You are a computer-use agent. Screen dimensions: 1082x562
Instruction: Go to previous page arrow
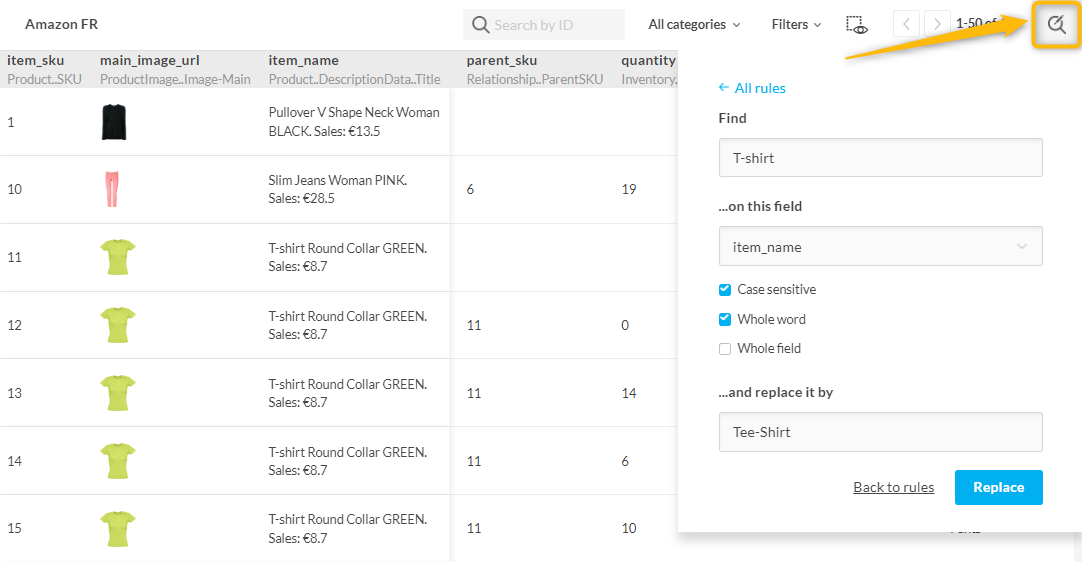(x=906, y=24)
